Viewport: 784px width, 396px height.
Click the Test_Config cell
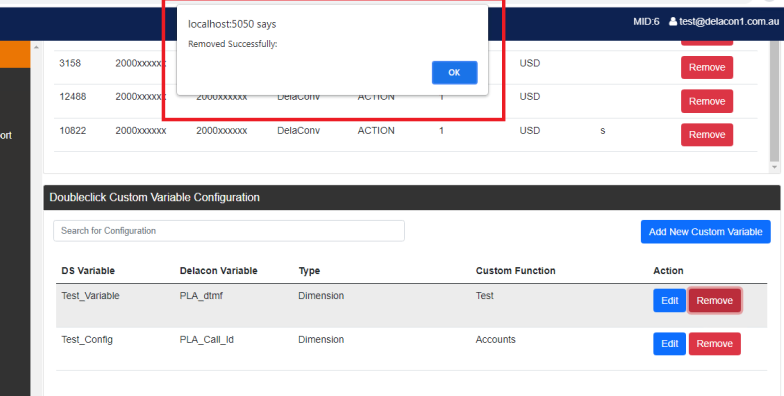(x=87, y=340)
